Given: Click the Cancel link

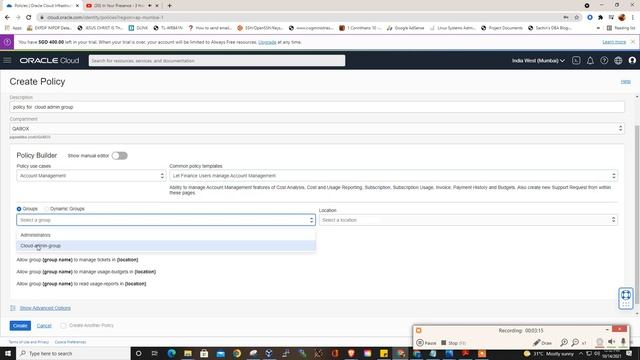Looking at the screenshot, I should click(x=44, y=326).
